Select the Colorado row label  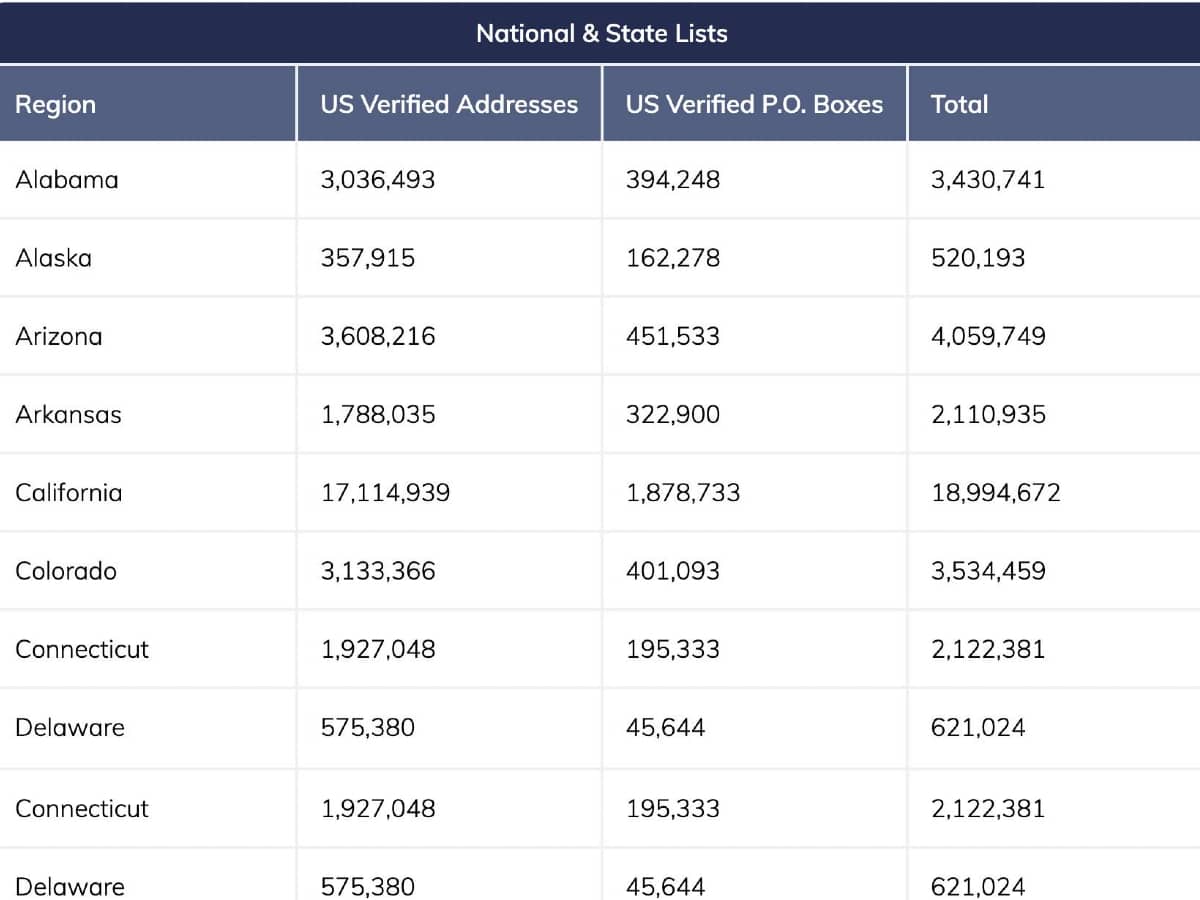(x=66, y=571)
